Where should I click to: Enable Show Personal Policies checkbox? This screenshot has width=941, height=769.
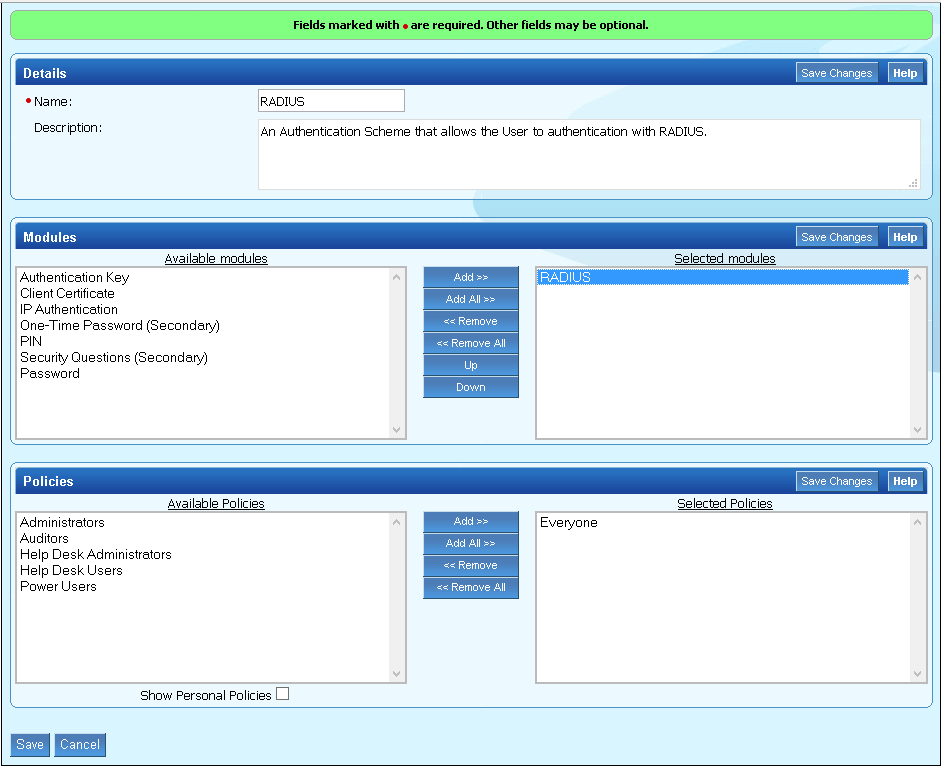[283, 694]
